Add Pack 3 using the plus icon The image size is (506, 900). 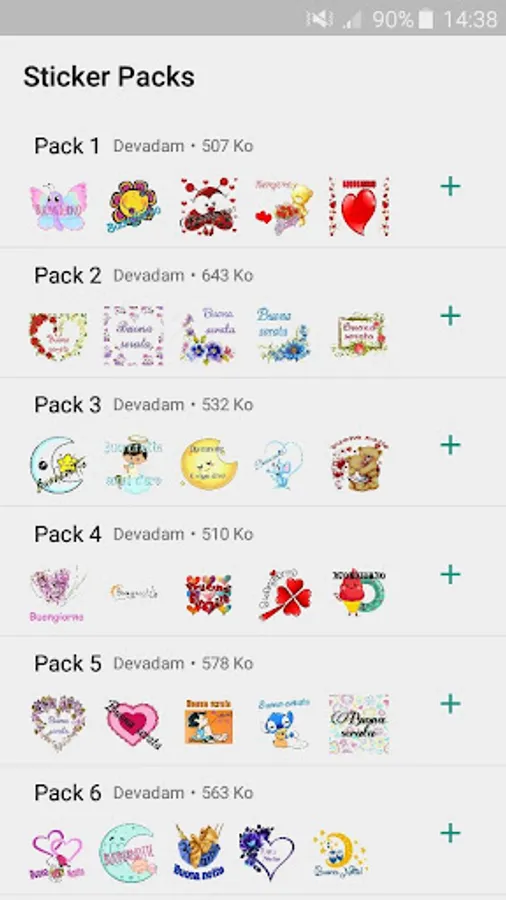[450, 445]
